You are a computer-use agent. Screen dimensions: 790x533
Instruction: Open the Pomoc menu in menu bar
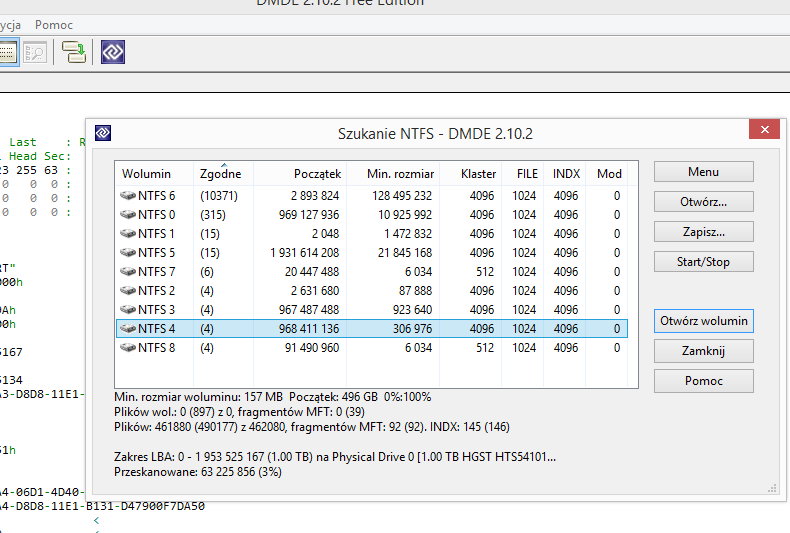point(53,25)
